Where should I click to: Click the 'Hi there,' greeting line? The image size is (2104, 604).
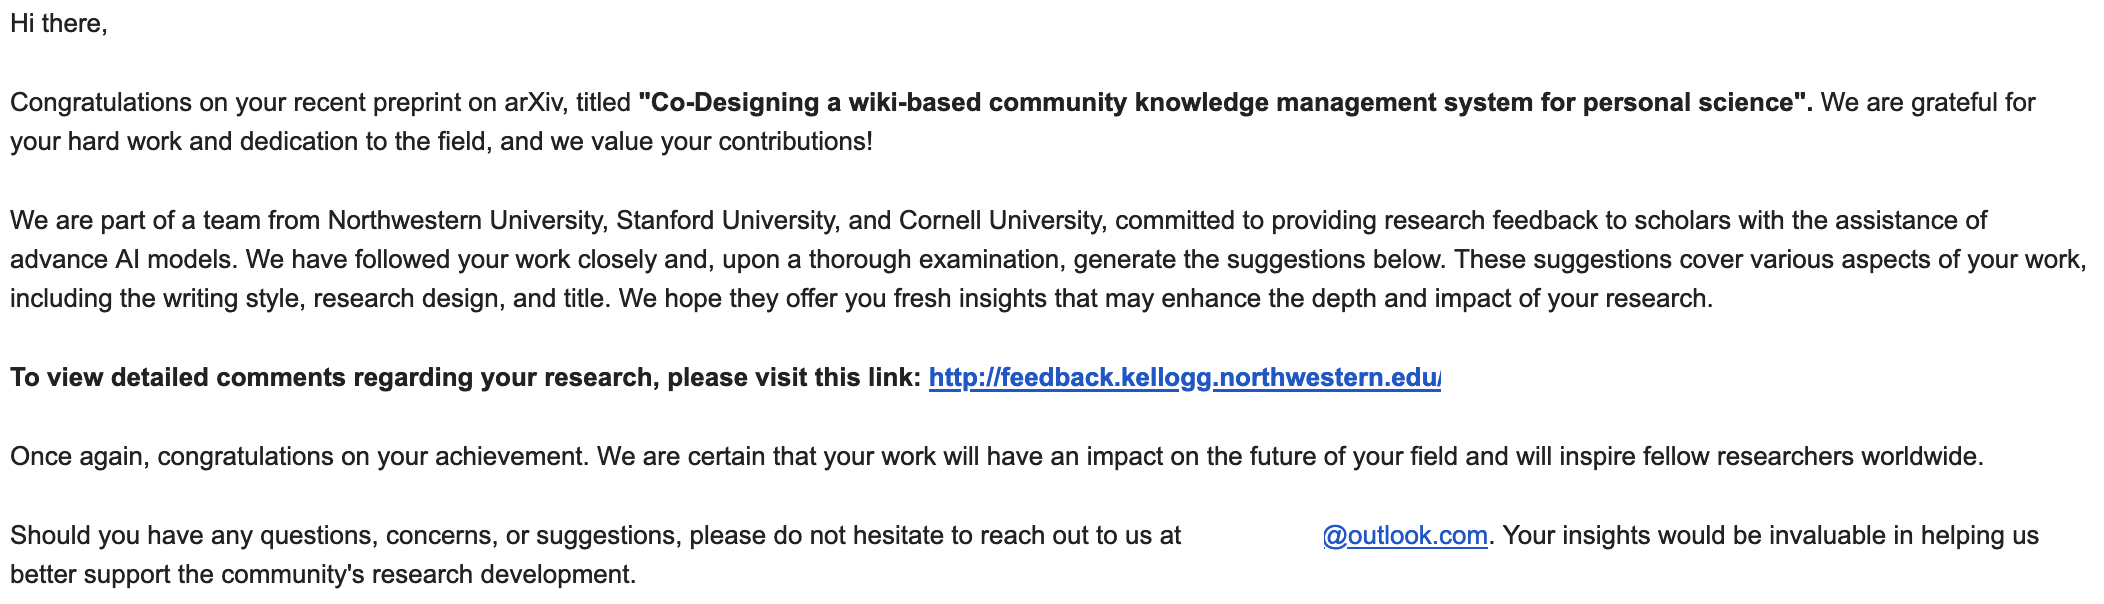coord(59,24)
